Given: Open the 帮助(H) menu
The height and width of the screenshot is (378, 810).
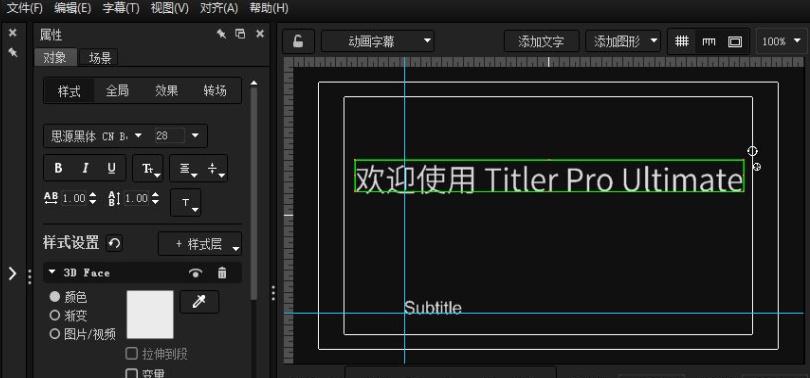Looking at the screenshot, I should click(269, 8).
